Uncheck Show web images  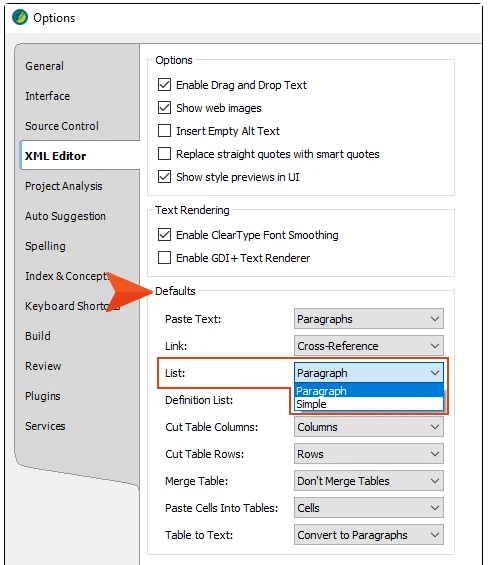pyautogui.click(x=164, y=108)
